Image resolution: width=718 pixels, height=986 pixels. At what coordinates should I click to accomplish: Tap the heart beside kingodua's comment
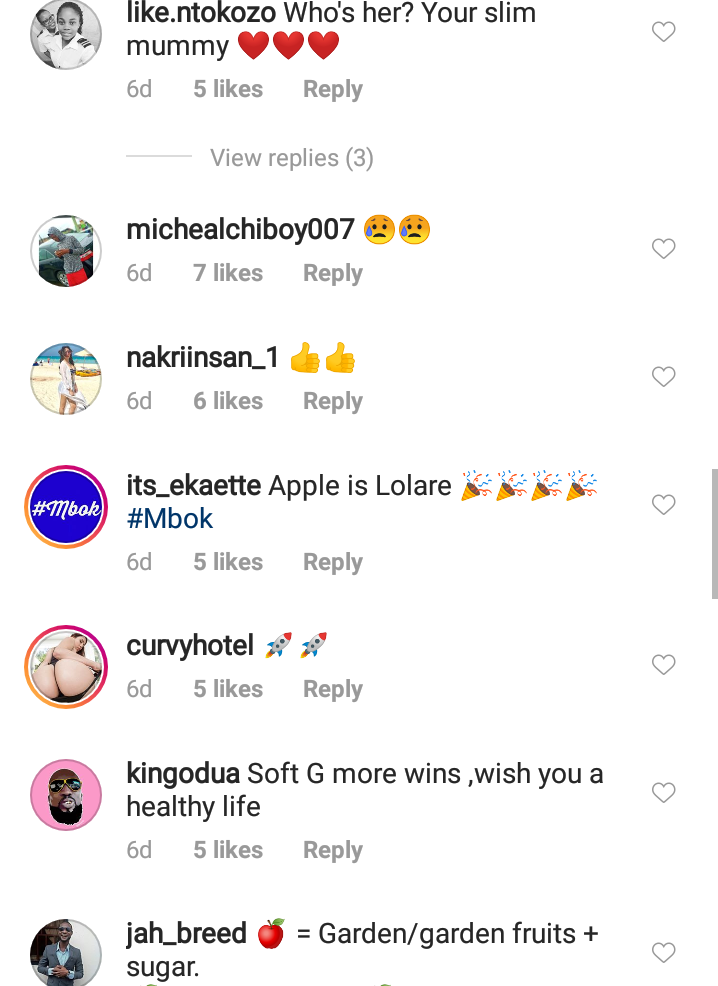click(663, 792)
